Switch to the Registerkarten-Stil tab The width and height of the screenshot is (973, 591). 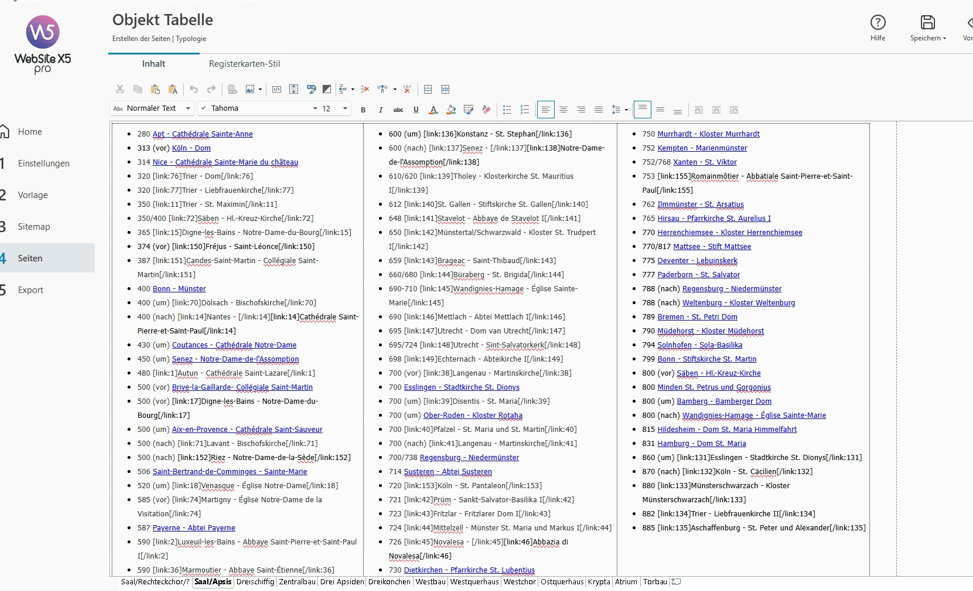pyautogui.click(x=244, y=63)
